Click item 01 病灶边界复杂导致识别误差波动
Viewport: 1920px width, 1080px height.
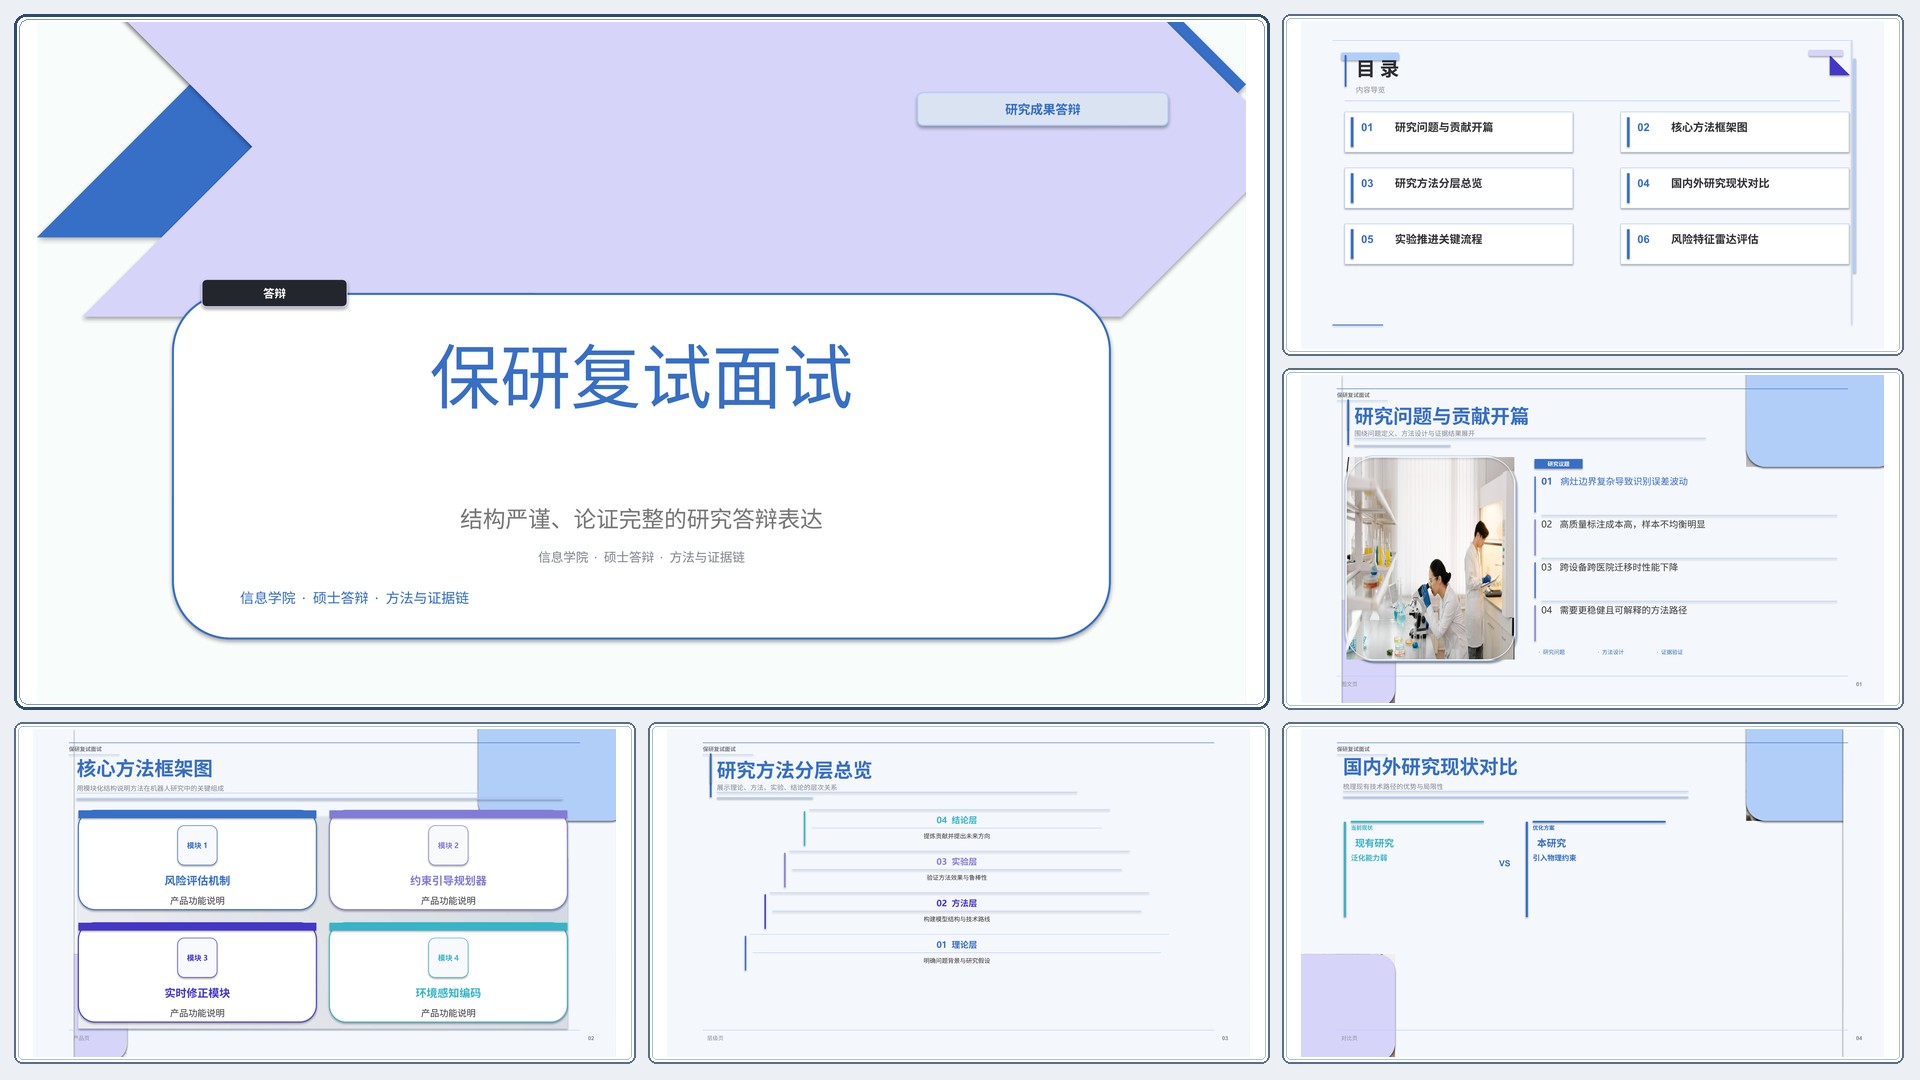(x=1614, y=482)
